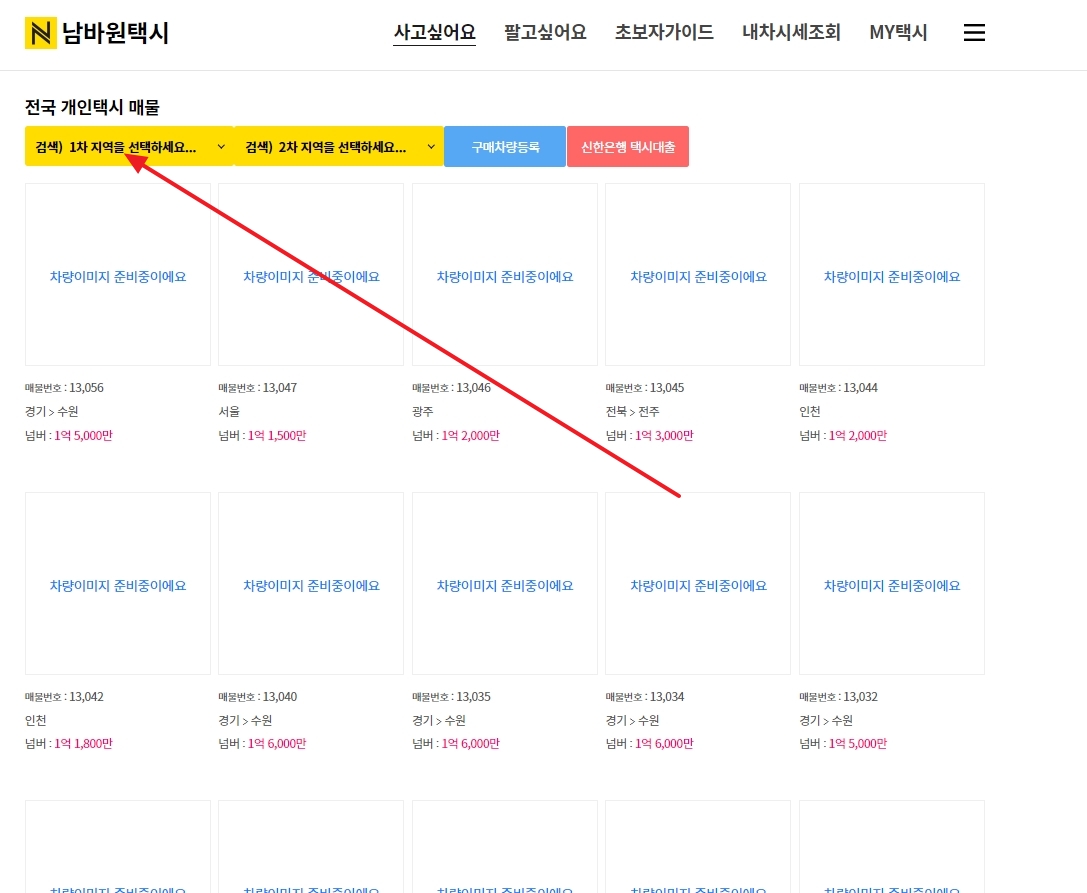
Task: Click the text 매물번호 : 13,044
Action: pyautogui.click(x=838, y=388)
